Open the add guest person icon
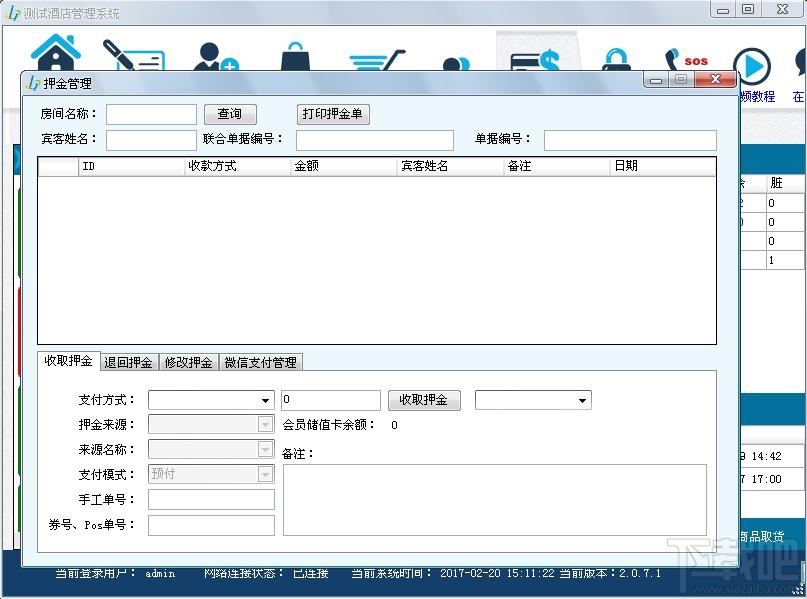The image size is (807, 599). point(216,57)
